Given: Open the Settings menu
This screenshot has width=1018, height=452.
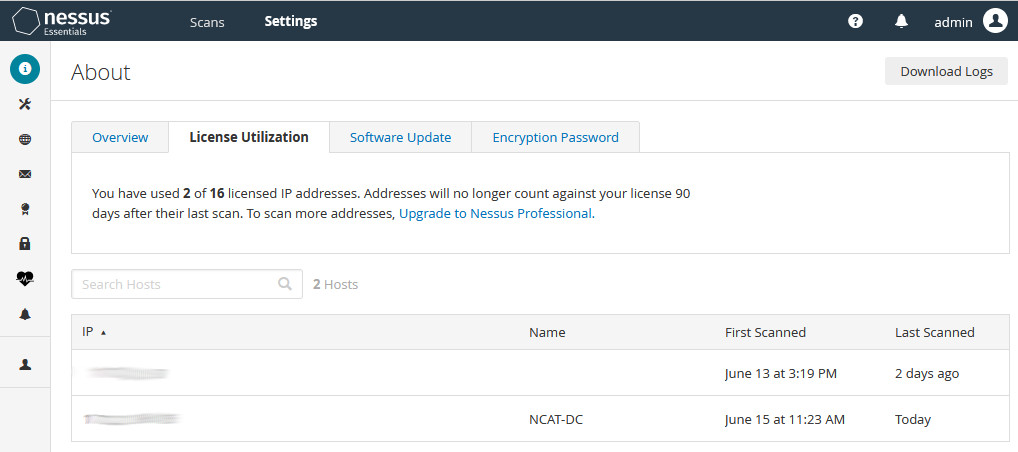Looking at the screenshot, I should [291, 21].
